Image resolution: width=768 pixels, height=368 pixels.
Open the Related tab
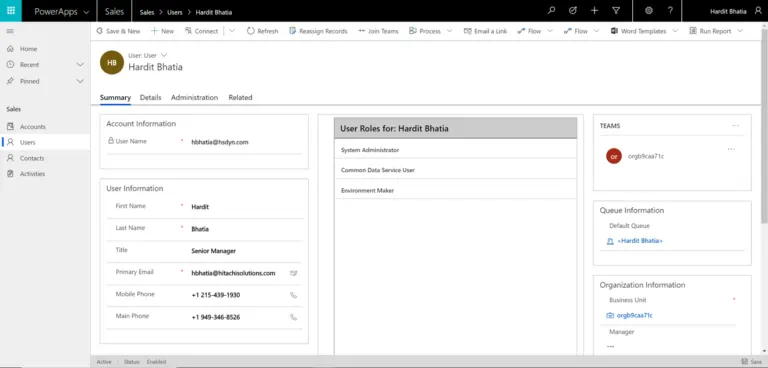coord(240,98)
